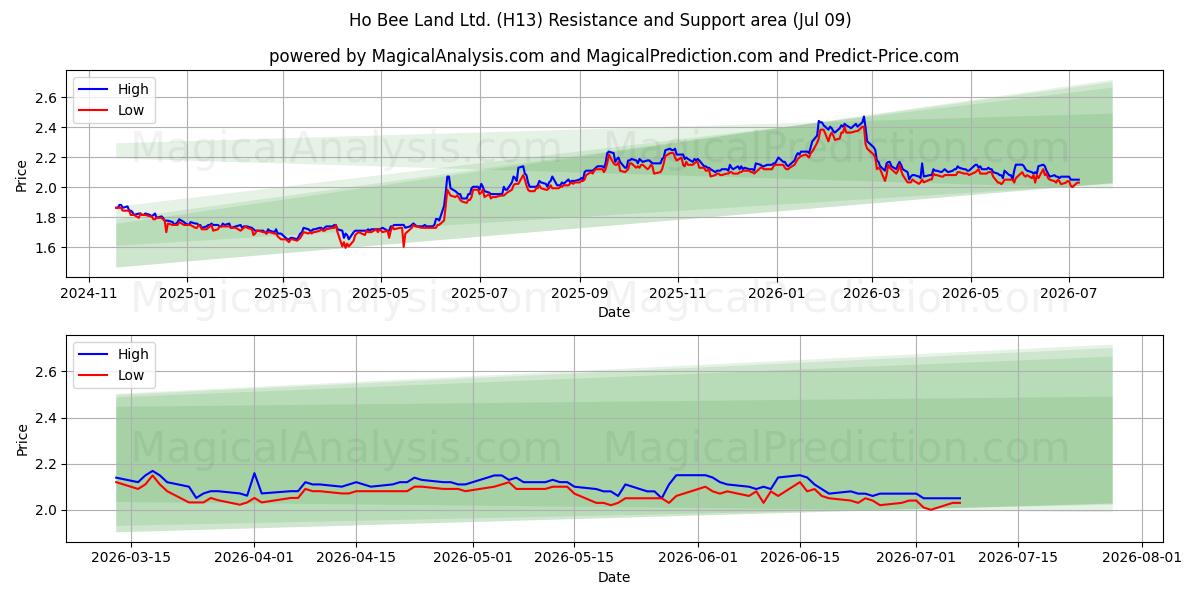The height and width of the screenshot is (600, 1200).
Task: Click the top chart '1.8' price tick
Action: [48, 218]
